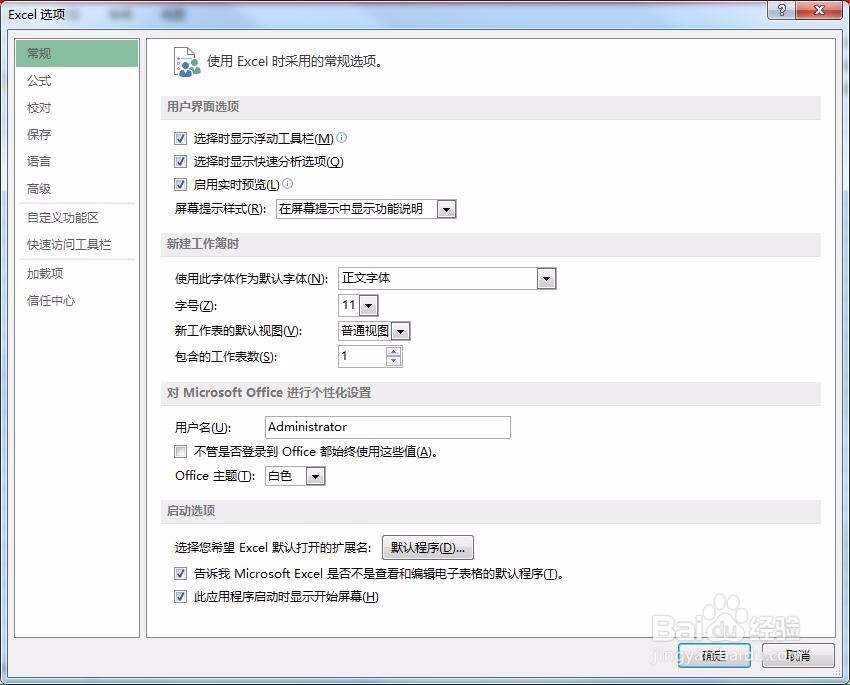The height and width of the screenshot is (685, 850).
Task: Open the 语言 category
Action: 77,161
